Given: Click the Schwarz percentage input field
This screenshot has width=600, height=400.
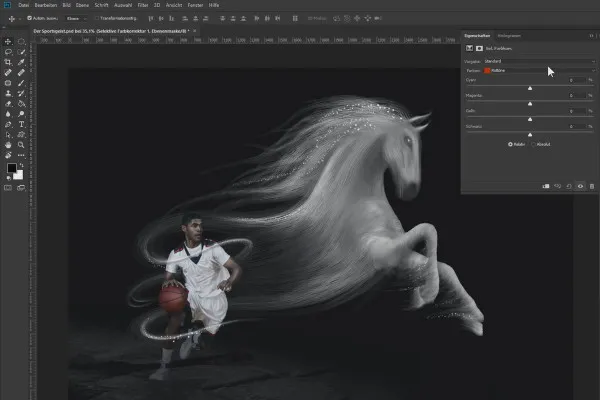Looking at the screenshot, I should pos(577,126).
